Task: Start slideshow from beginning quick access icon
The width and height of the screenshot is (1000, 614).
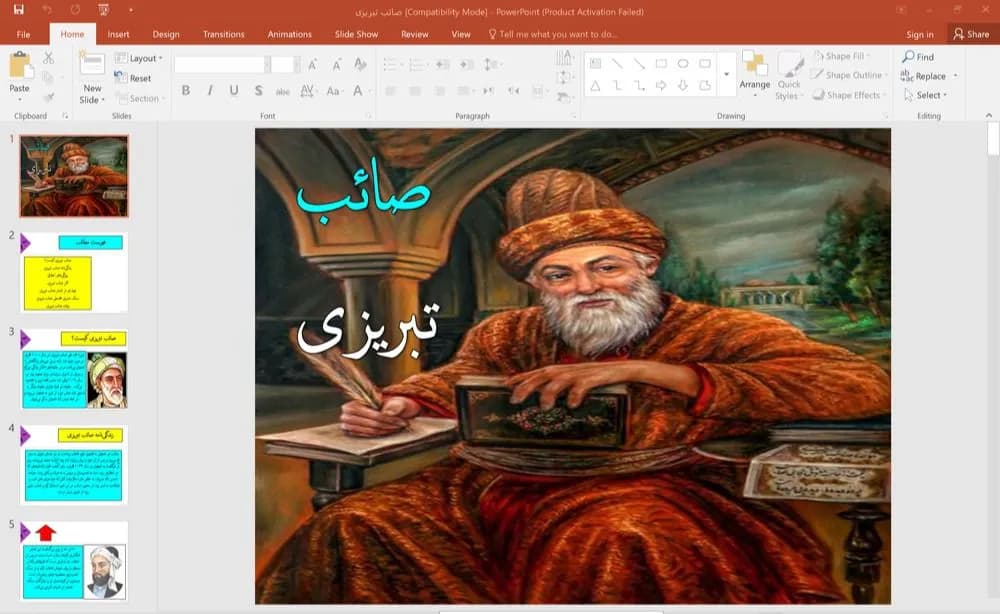Action: pos(104,10)
